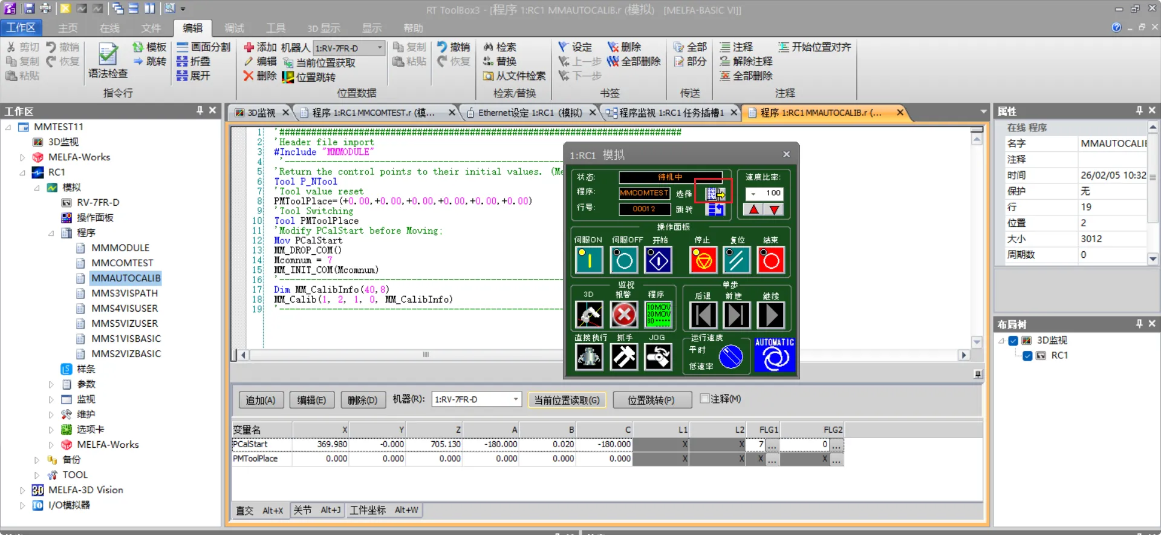Click the syntax check (语法检查) icon
The image size is (1161, 535).
(x=108, y=54)
